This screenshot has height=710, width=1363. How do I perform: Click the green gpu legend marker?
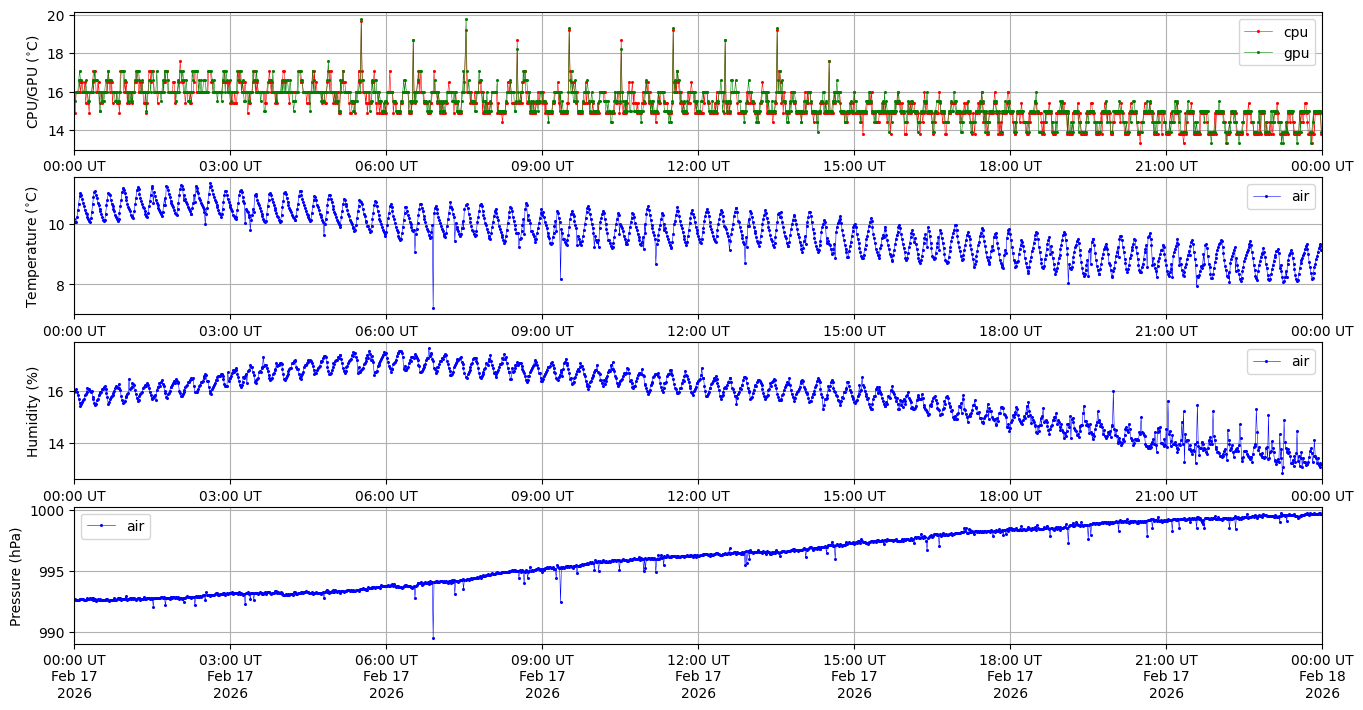click(1258, 53)
